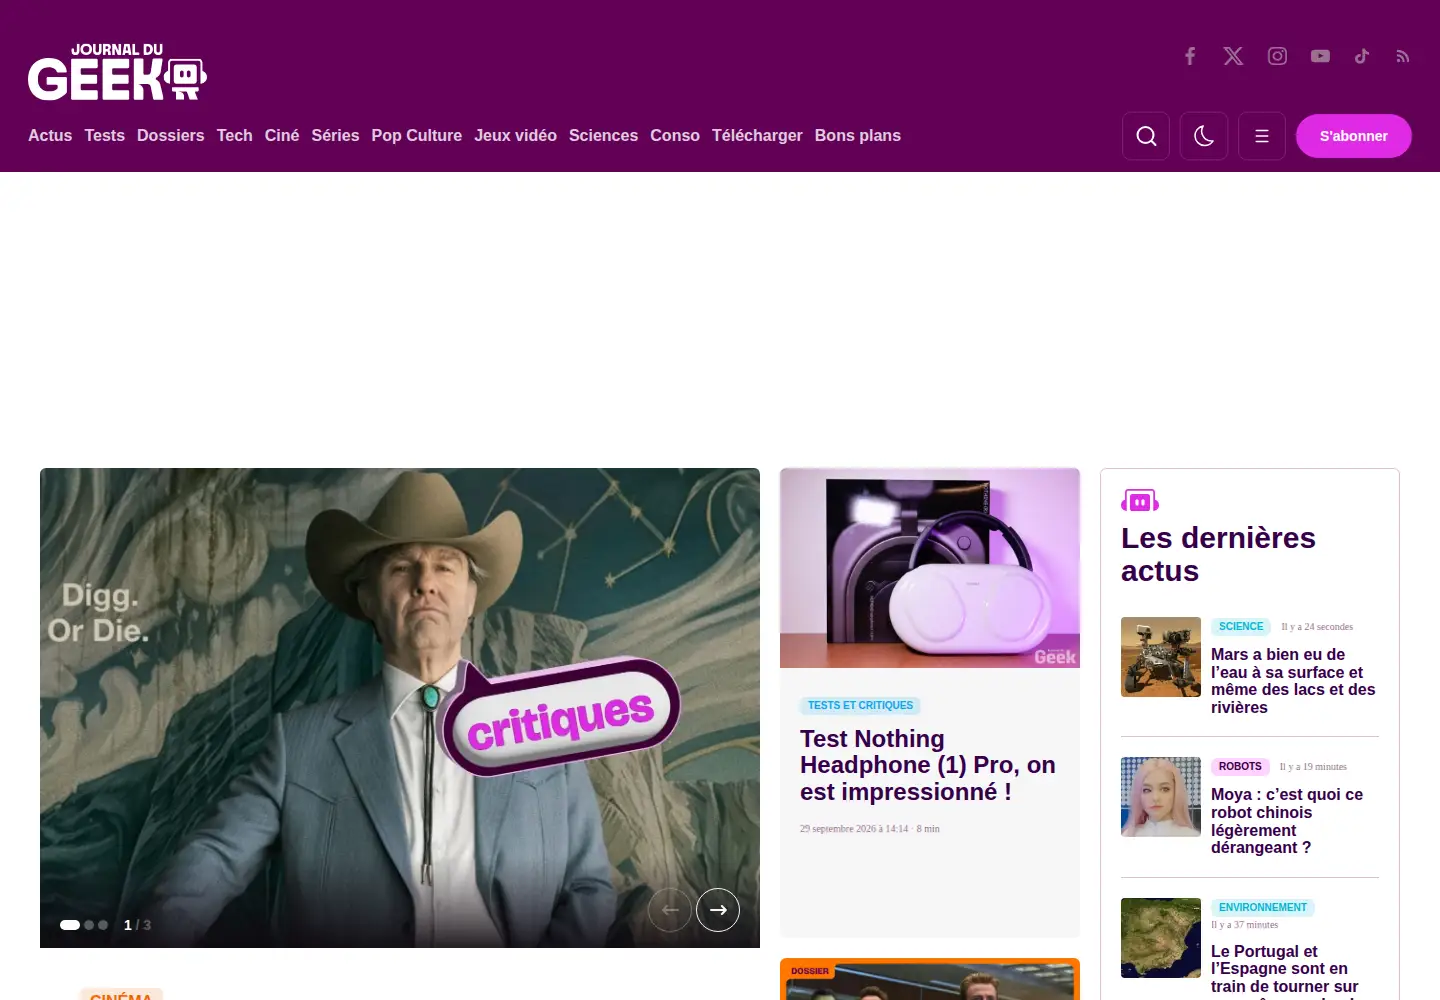
Task: Open the Journal du Geek logo homepage
Action: [117, 72]
